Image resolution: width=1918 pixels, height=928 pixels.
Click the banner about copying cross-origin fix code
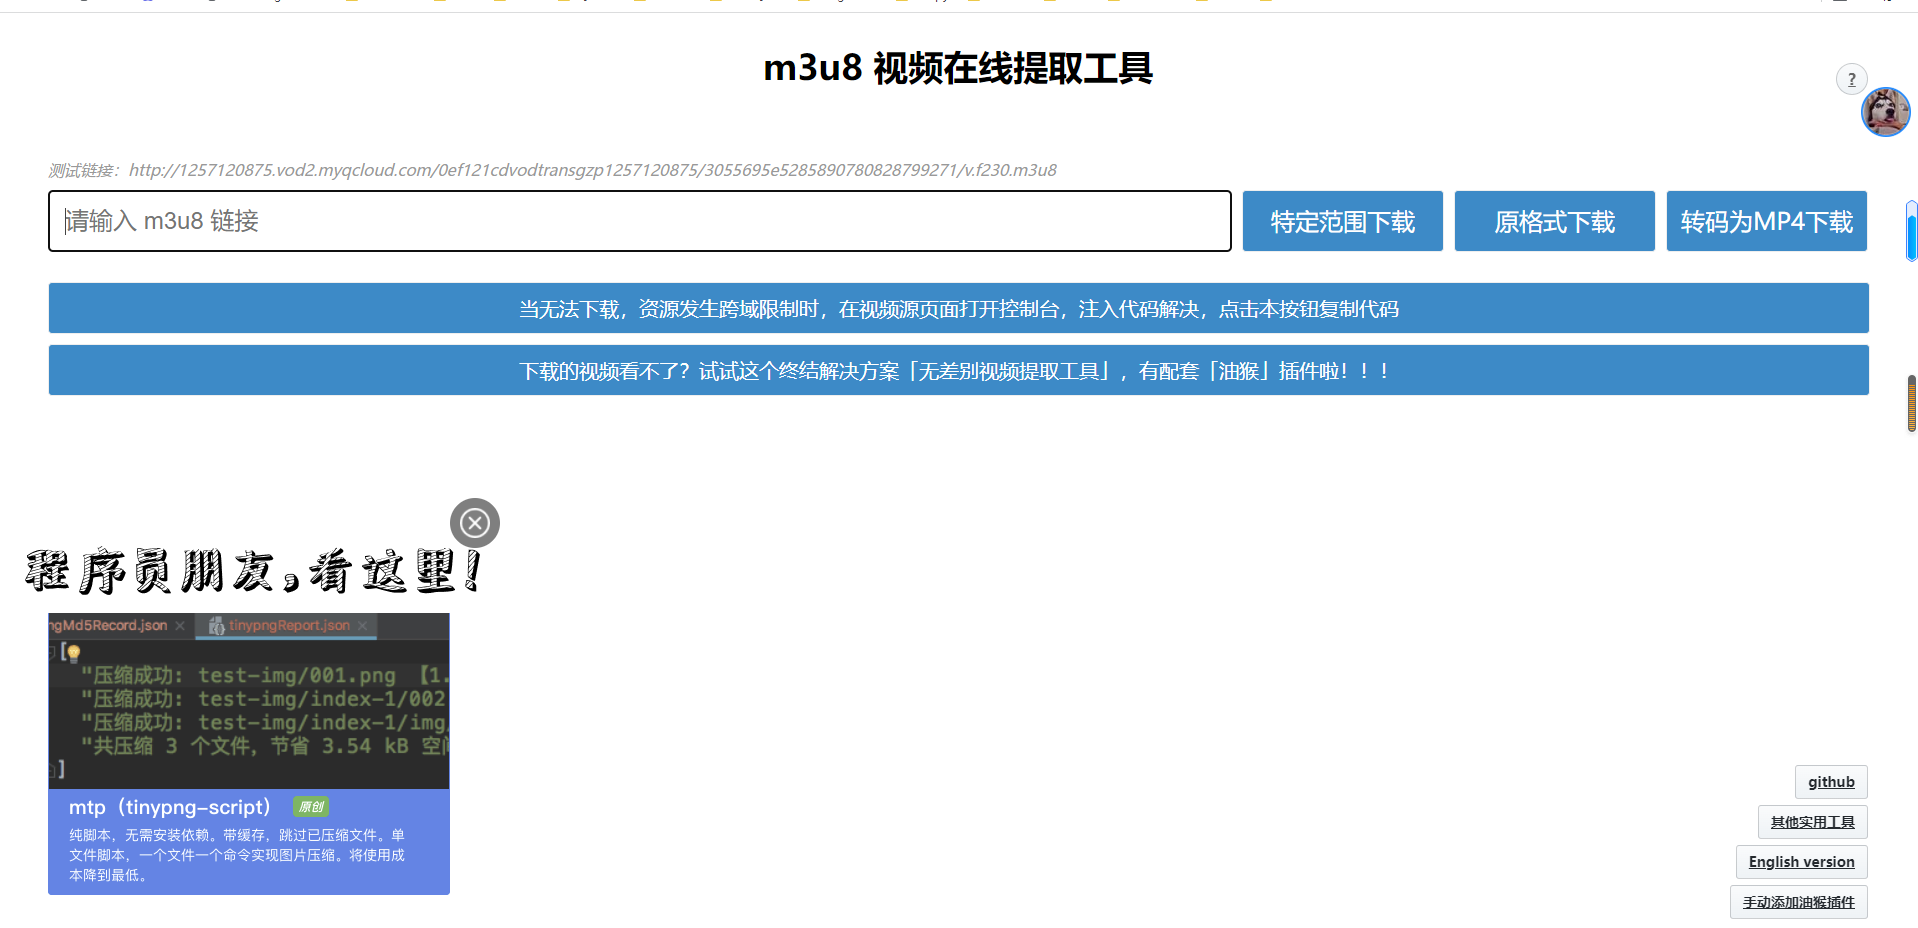[x=958, y=308]
